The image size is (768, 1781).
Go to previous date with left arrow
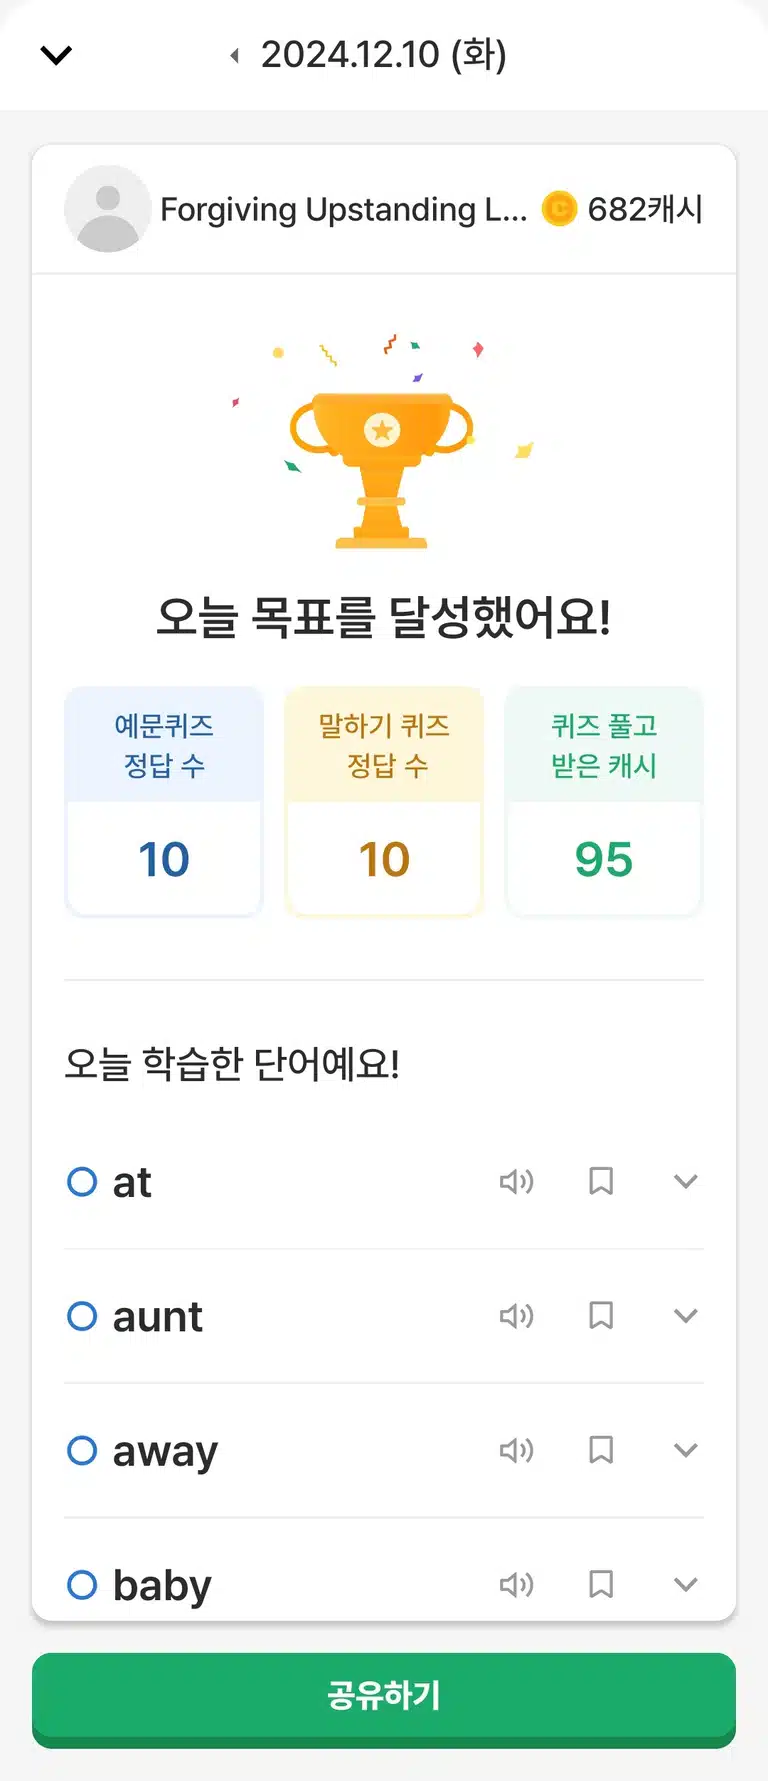(234, 55)
